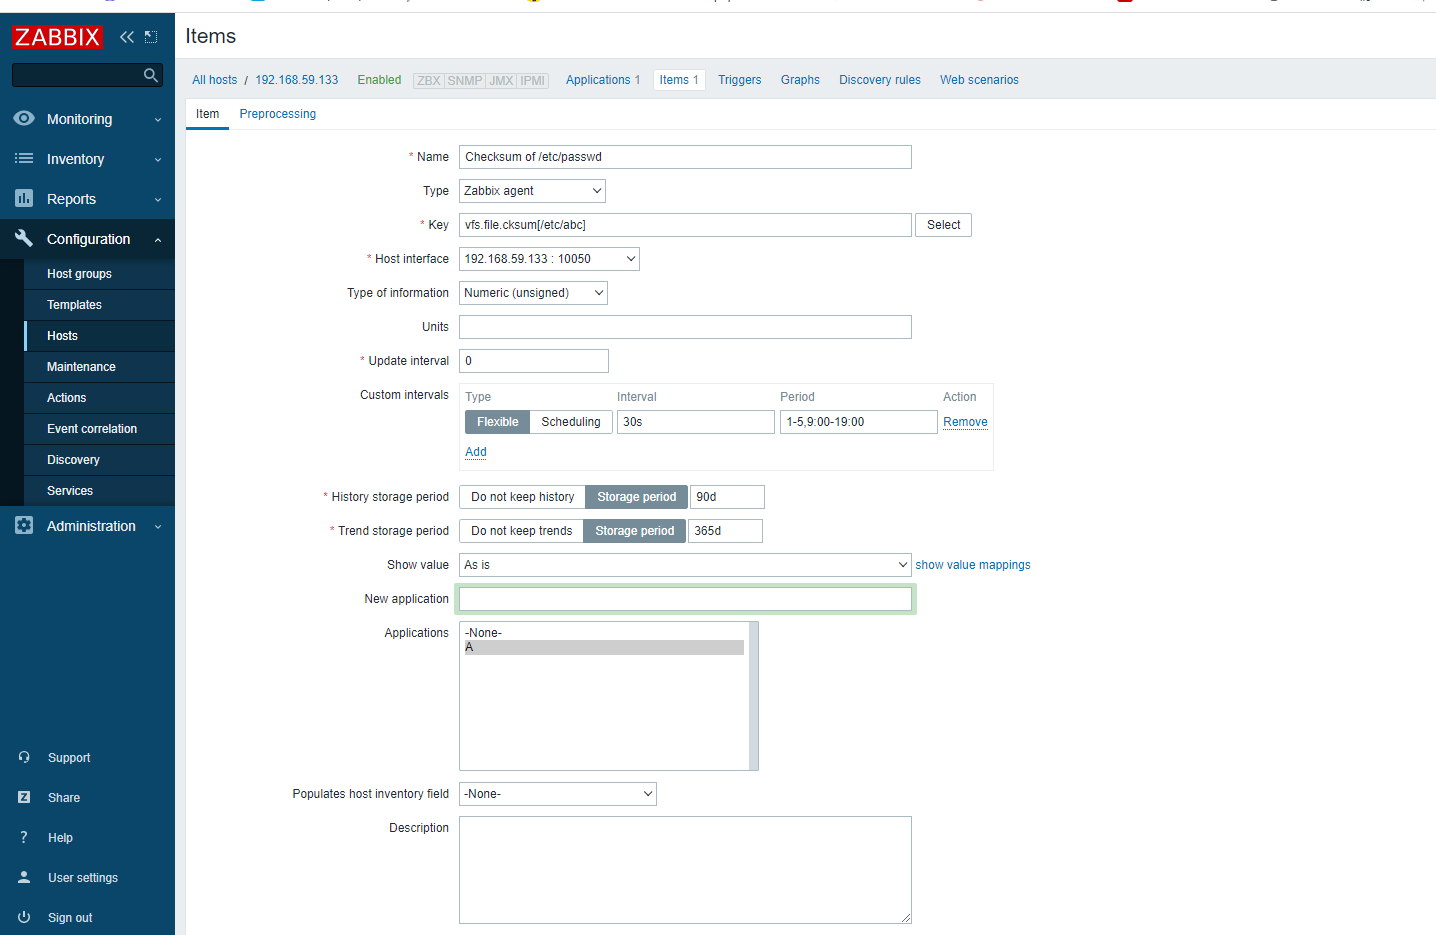
Task: Click the Help question mark icon
Action: point(24,837)
